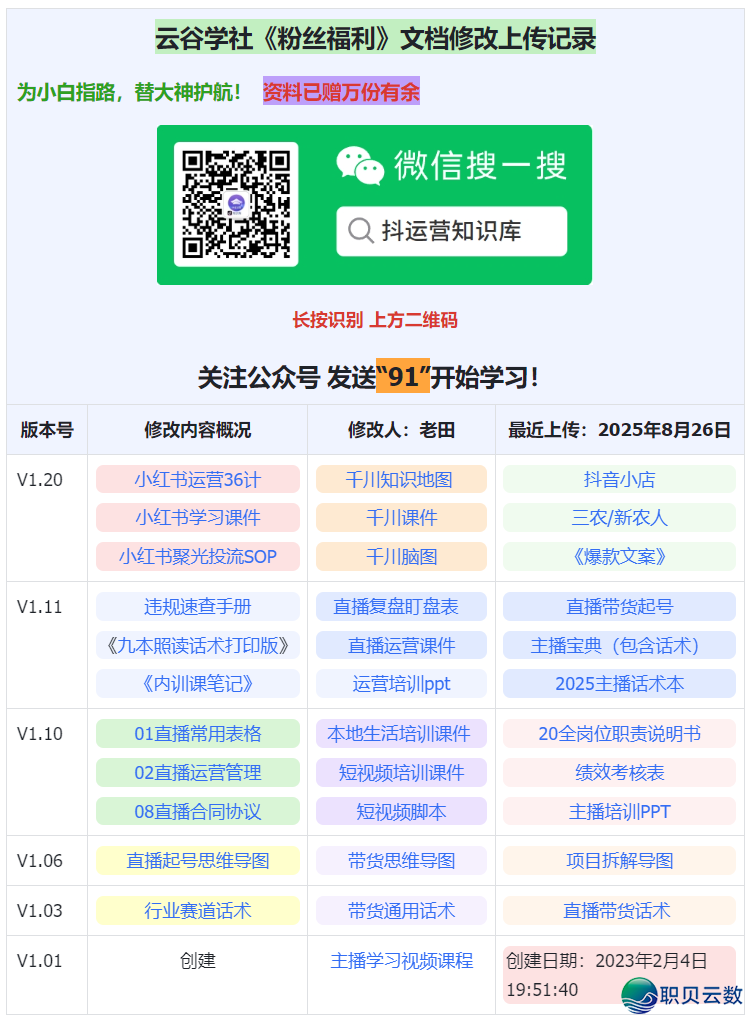Open the 《爆款文案》 link

(619, 556)
